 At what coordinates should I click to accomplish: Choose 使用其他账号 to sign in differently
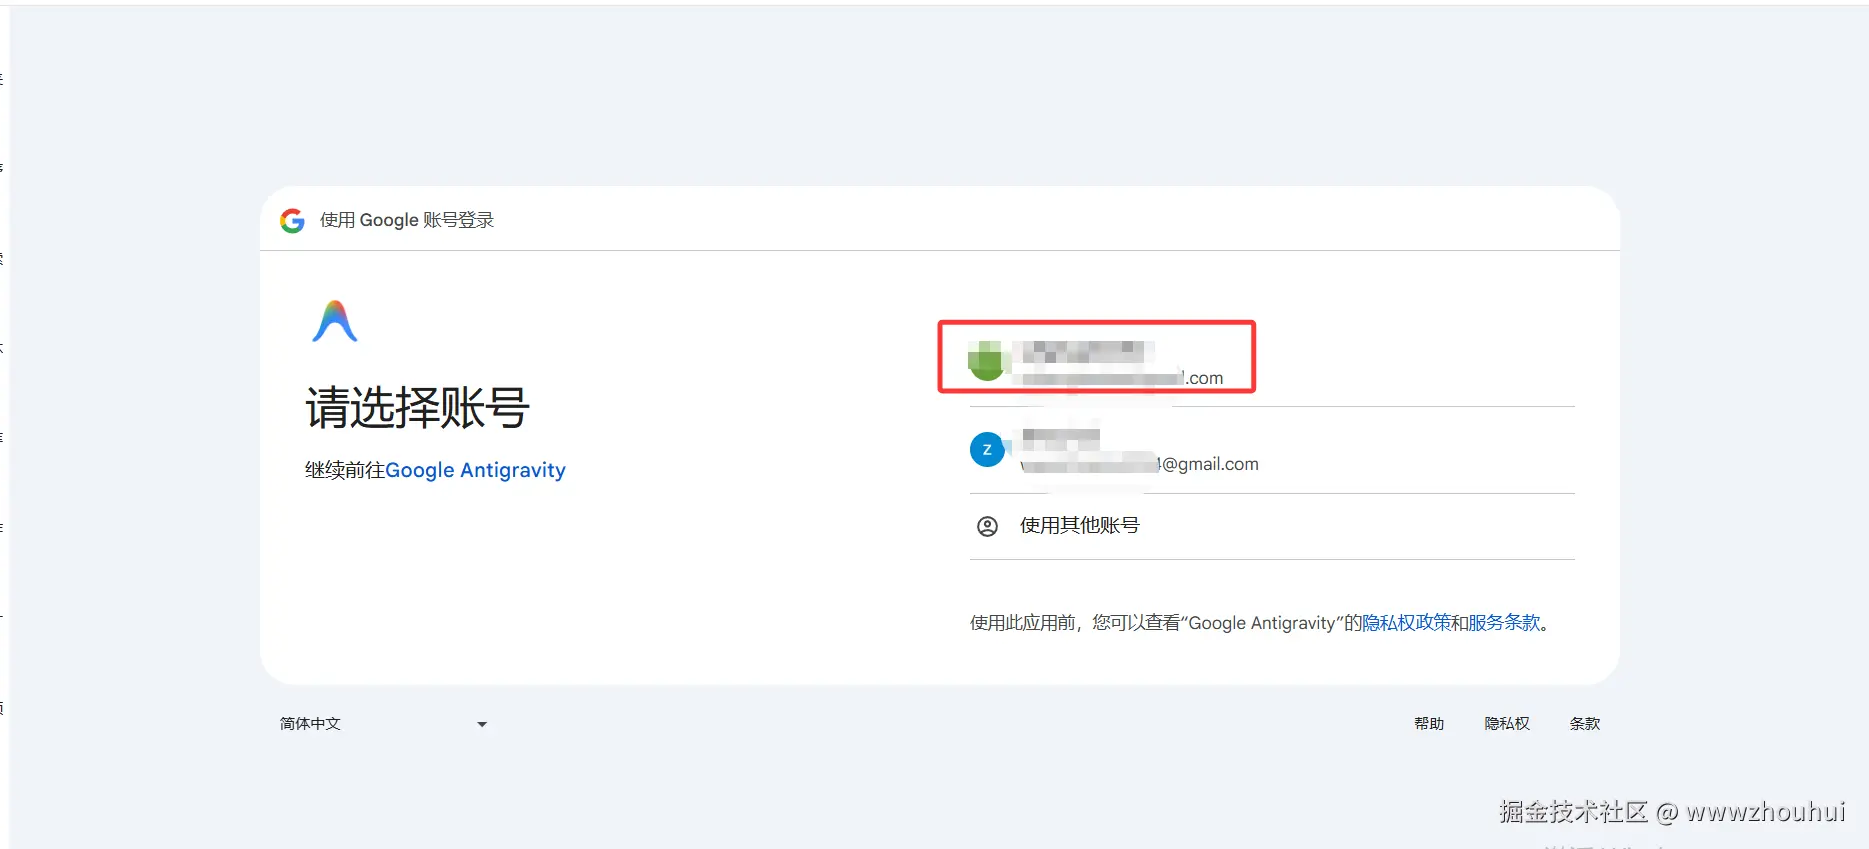(x=1272, y=526)
